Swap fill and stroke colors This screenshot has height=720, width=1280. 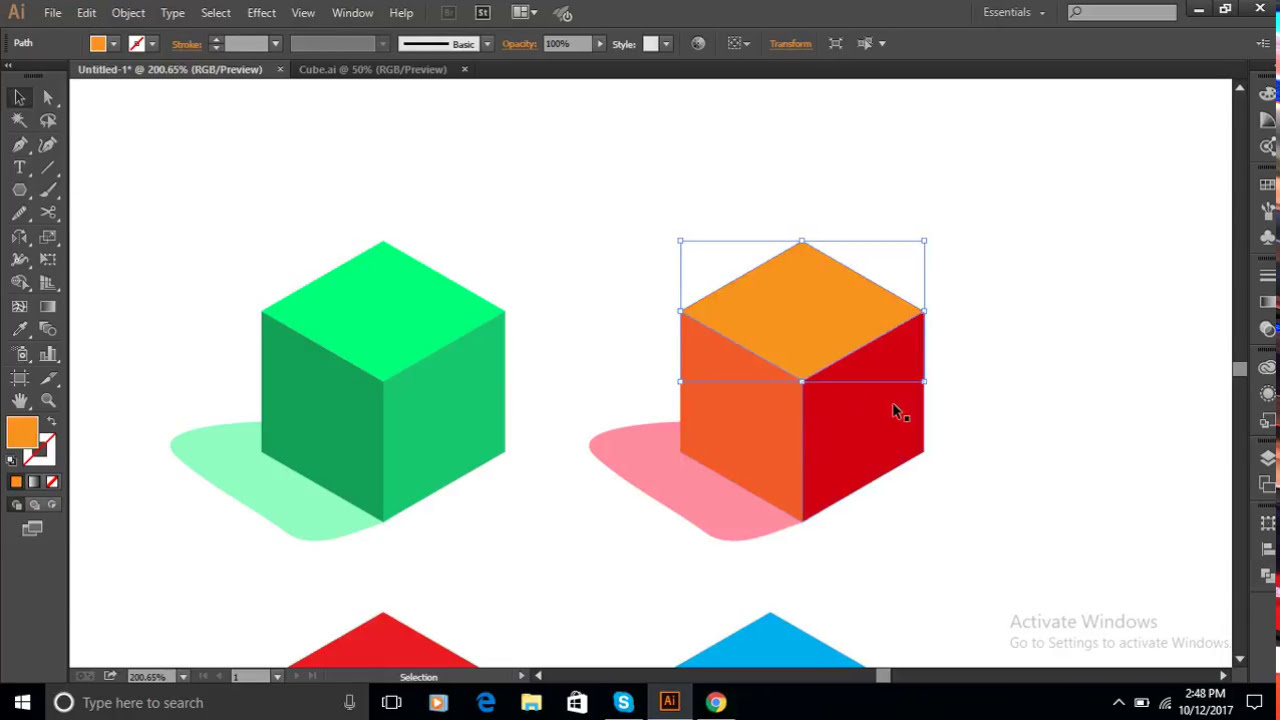52,422
